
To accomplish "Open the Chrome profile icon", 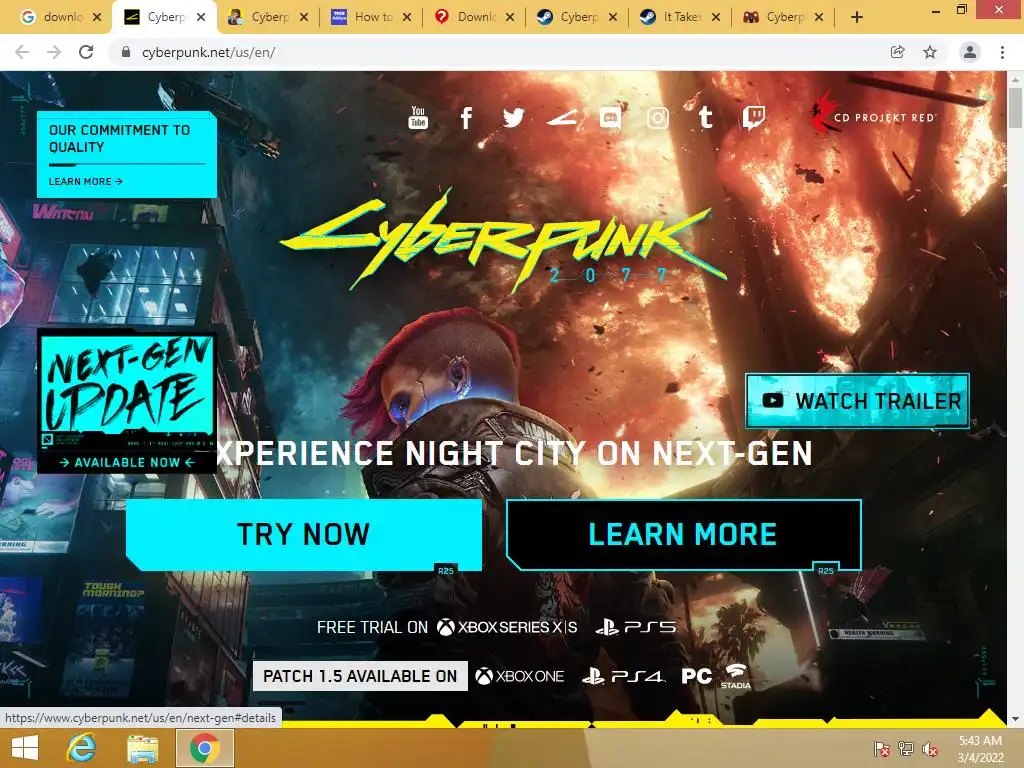I will coord(970,52).
